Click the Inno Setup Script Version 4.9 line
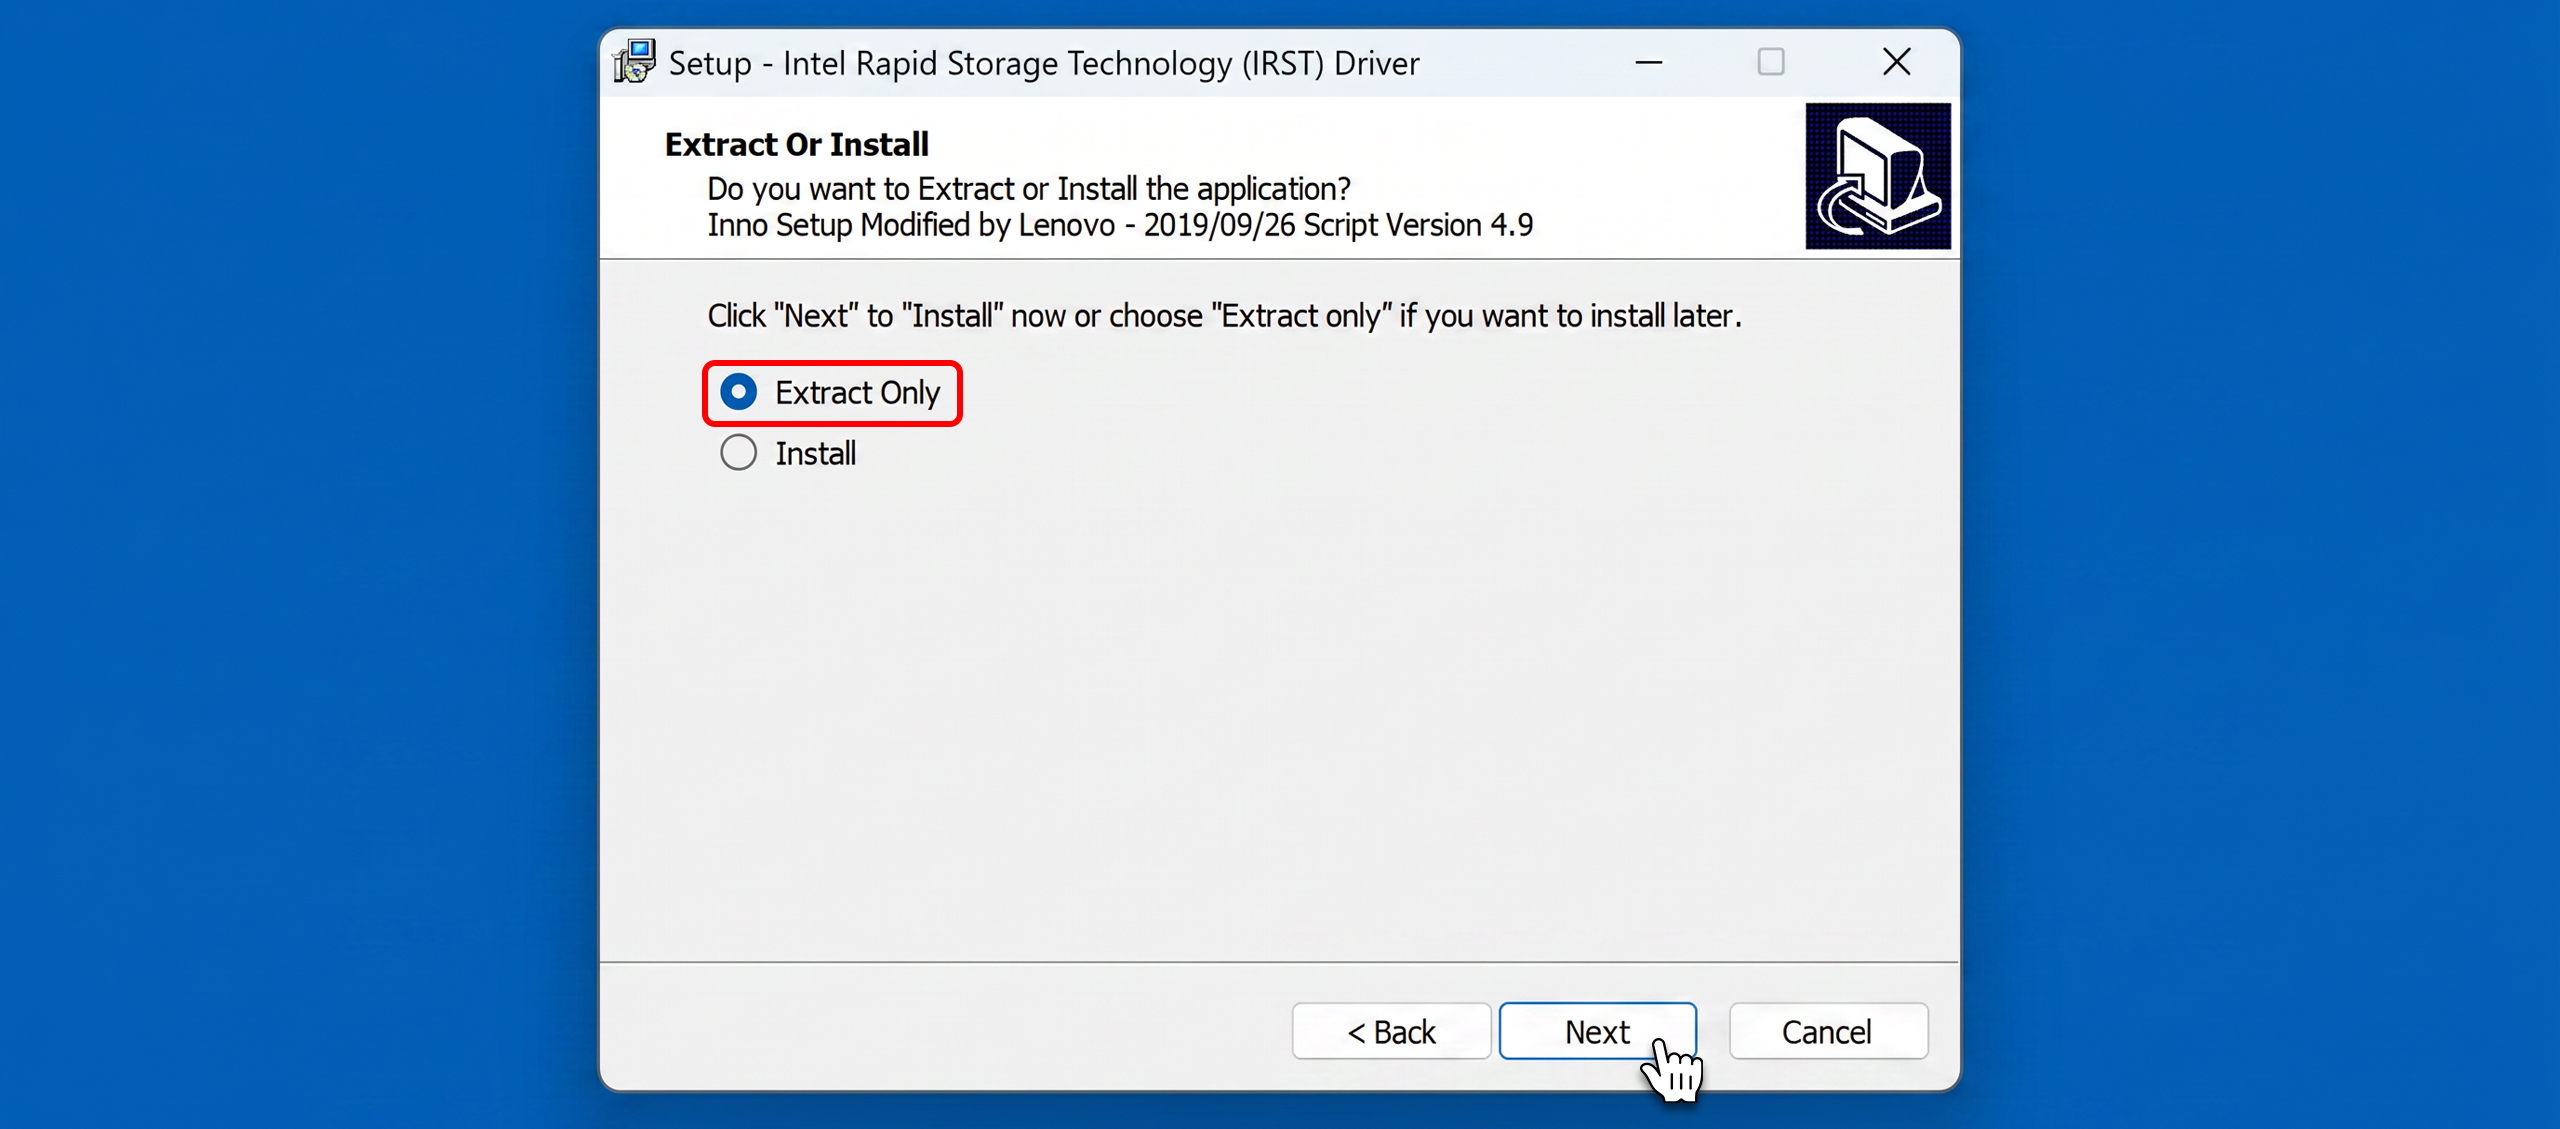Screen dimensions: 2560x1129 click(1120, 225)
